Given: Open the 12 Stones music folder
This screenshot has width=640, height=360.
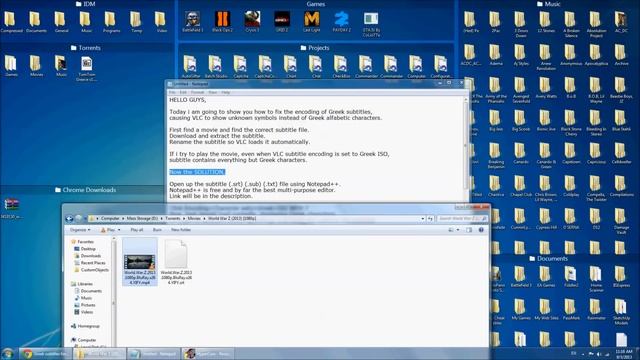Looking at the screenshot, I should (546, 22).
